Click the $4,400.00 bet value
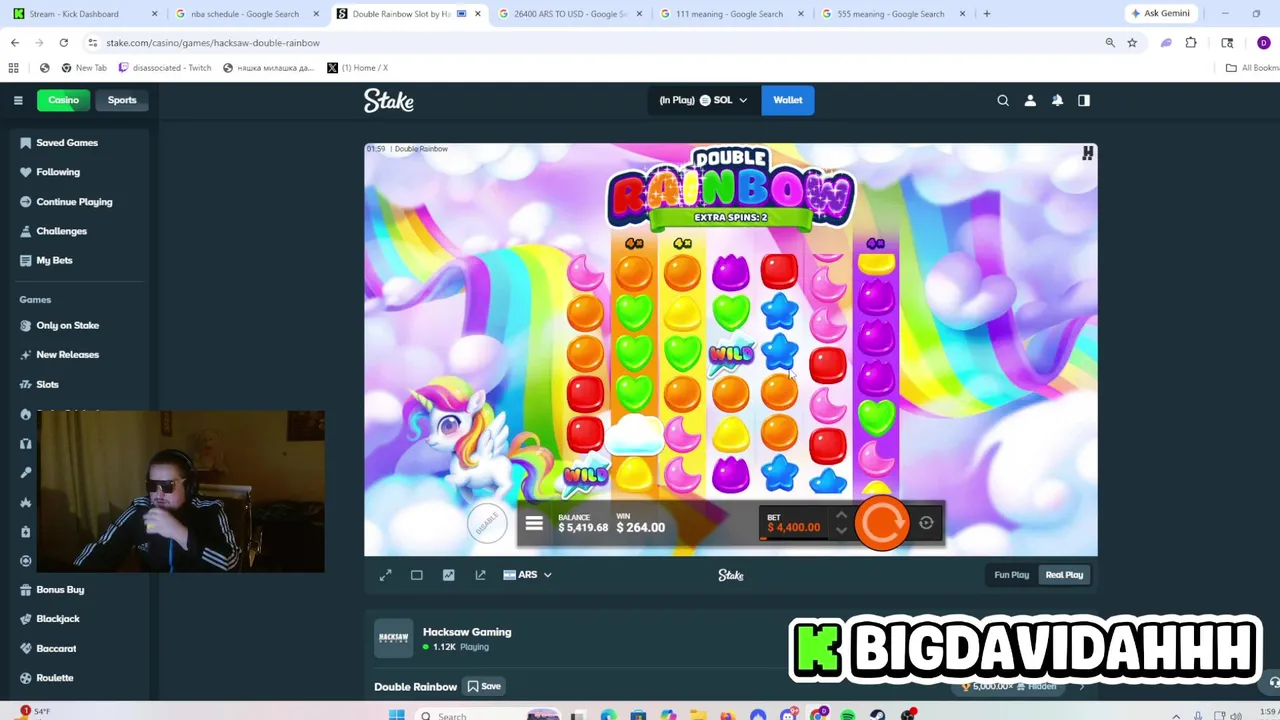Viewport: 1280px width, 720px height. [793, 528]
